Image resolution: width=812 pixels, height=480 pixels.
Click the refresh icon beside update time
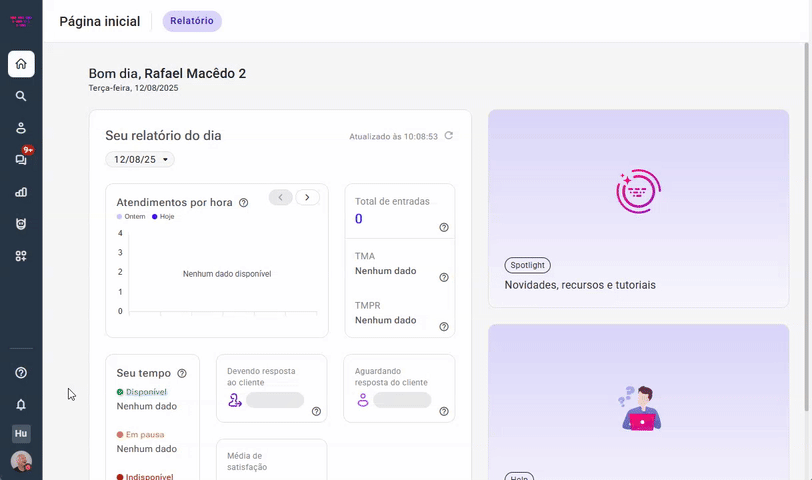tap(449, 136)
